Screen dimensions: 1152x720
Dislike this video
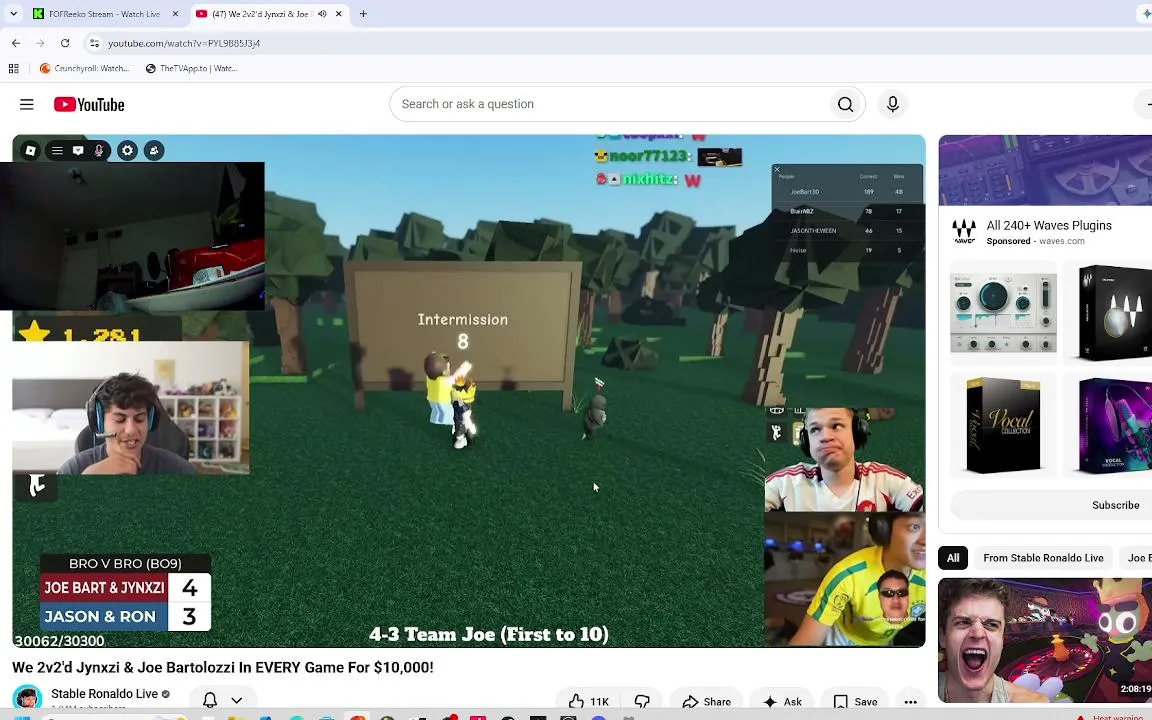643,702
